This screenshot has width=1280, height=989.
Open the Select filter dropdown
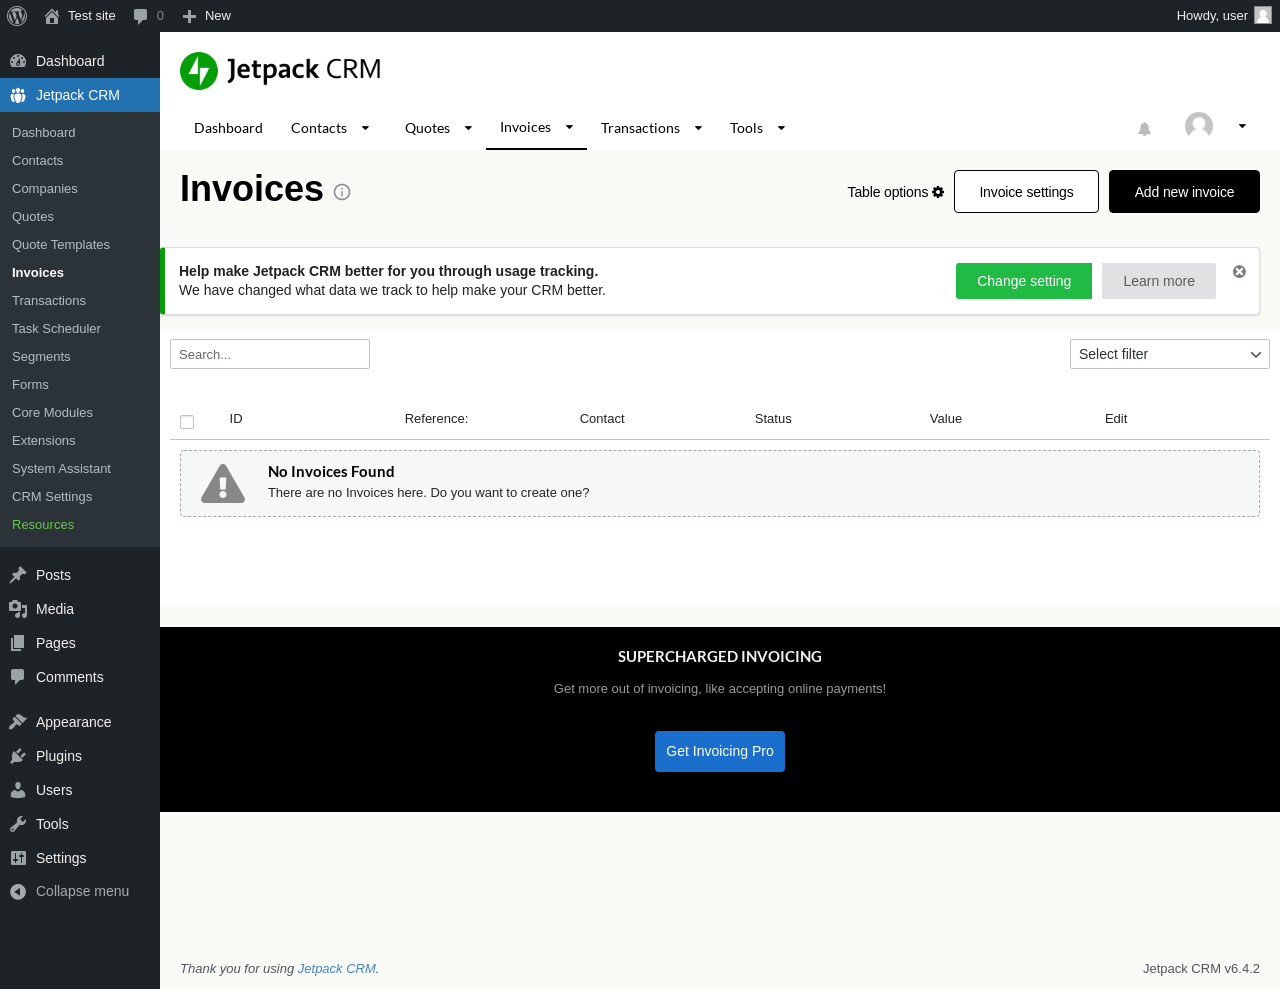(x=1170, y=354)
